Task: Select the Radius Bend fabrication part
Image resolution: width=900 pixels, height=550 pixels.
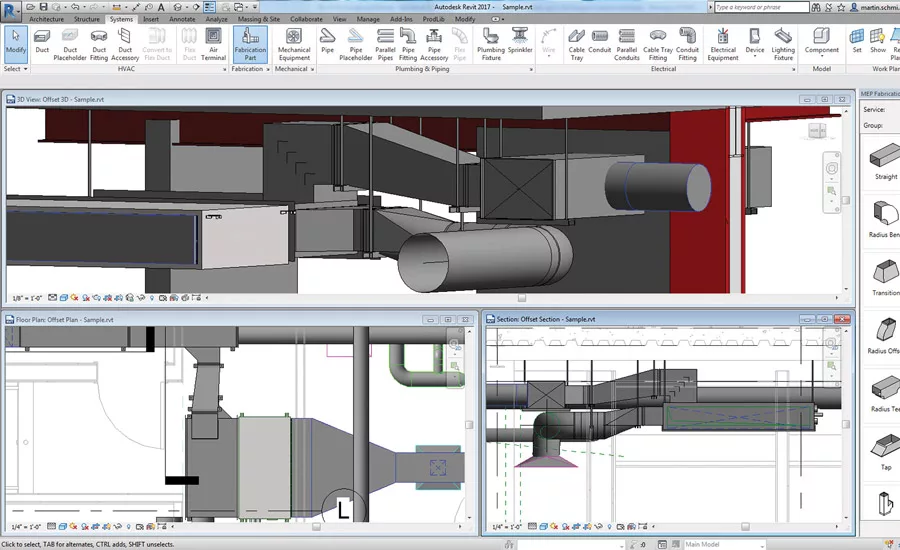Action: click(x=885, y=219)
